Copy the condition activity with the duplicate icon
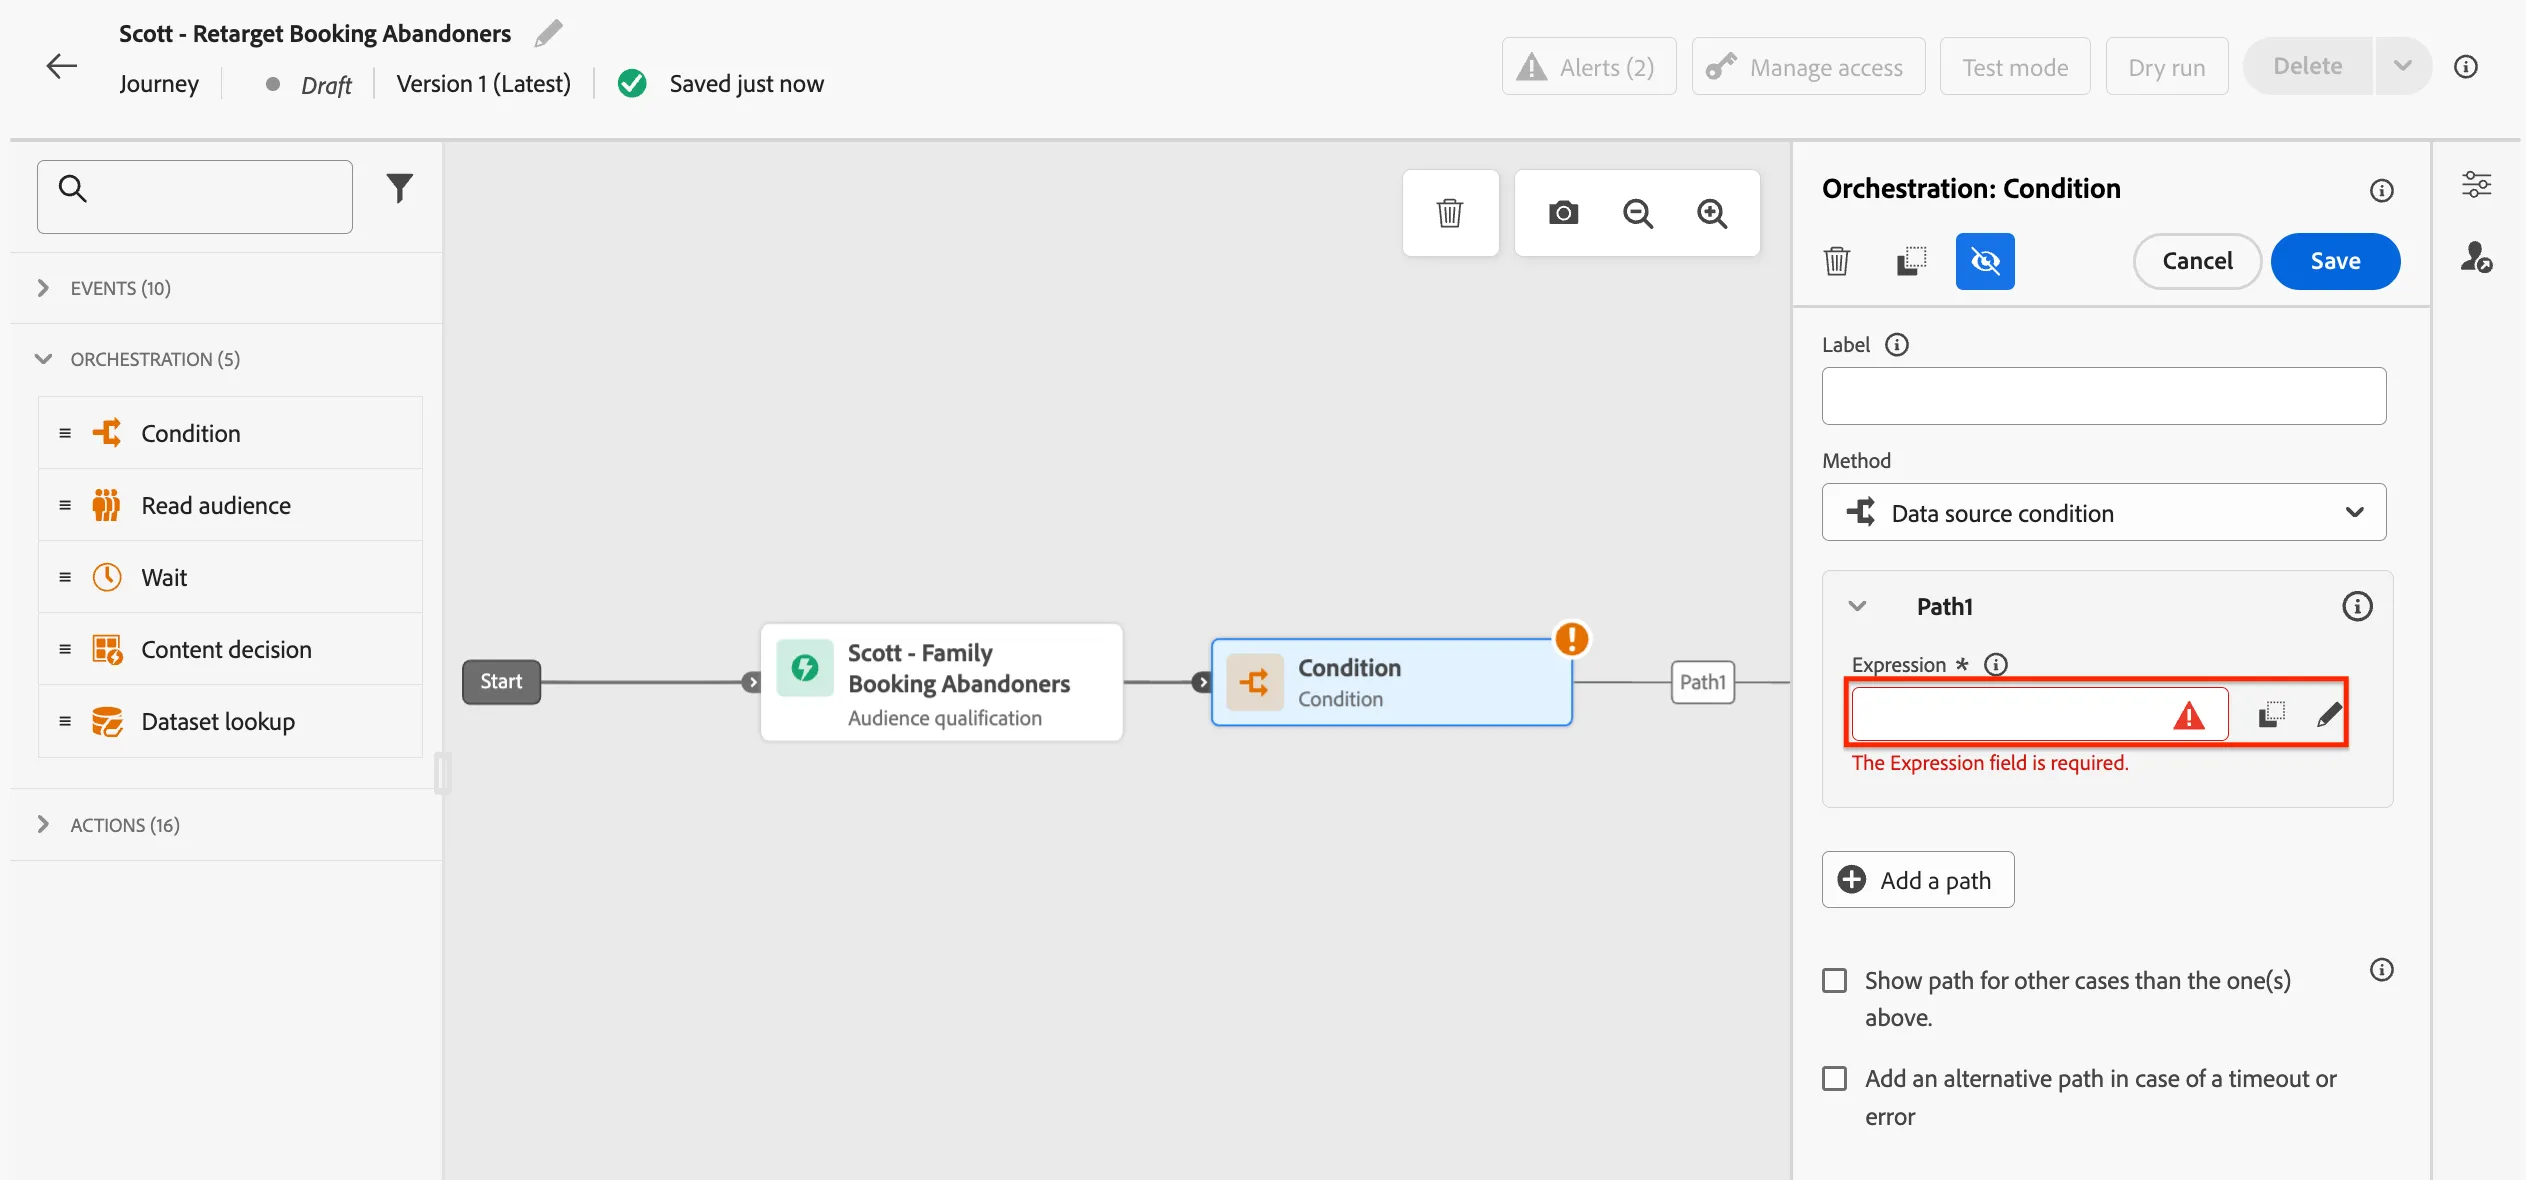2526x1180 pixels. (x=1911, y=261)
